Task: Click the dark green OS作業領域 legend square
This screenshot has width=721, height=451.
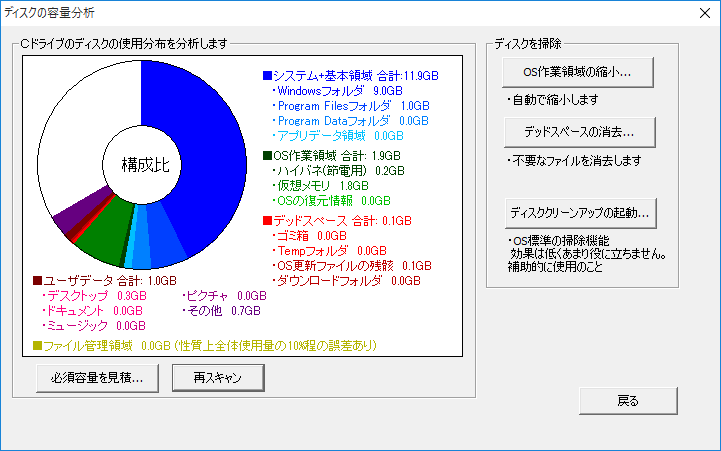Action: 267,156
